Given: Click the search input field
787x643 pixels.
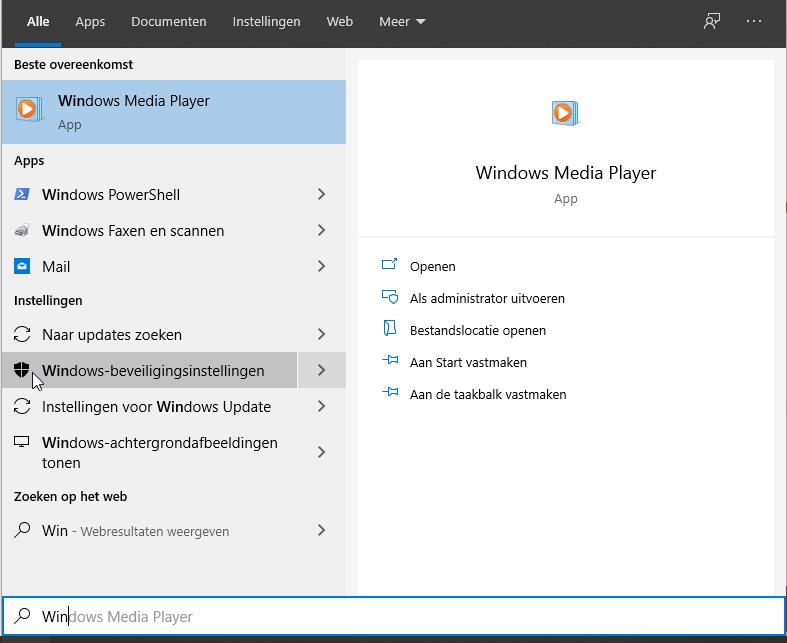Looking at the screenshot, I should (x=400, y=617).
